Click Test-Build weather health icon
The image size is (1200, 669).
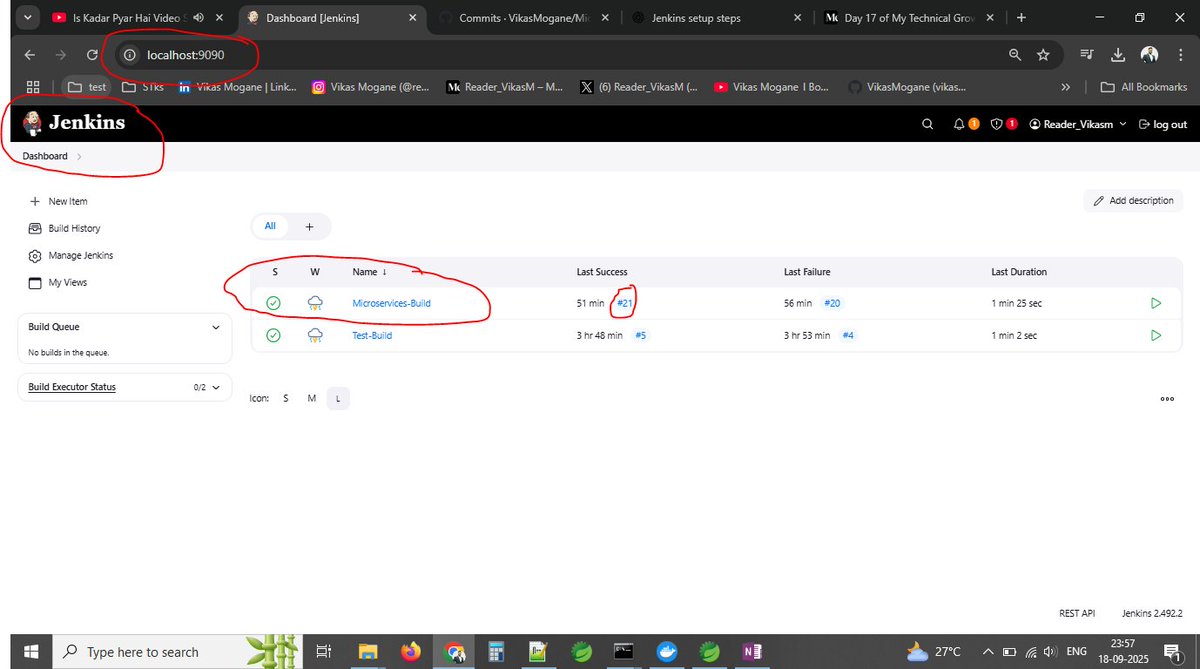pos(316,335)
